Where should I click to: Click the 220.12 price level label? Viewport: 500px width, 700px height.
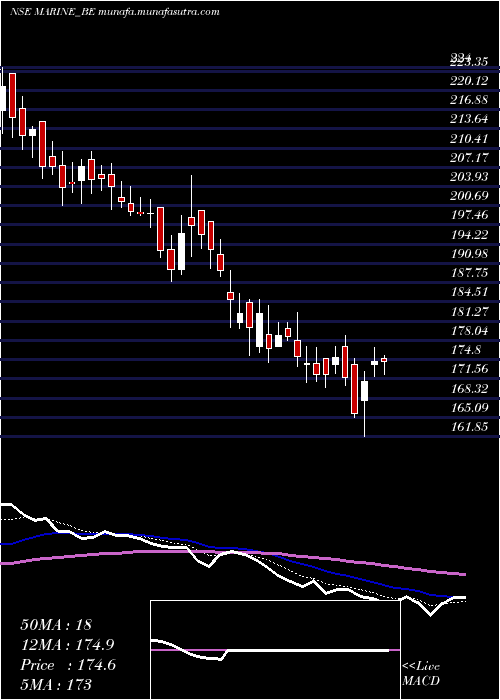pos(469,81)
